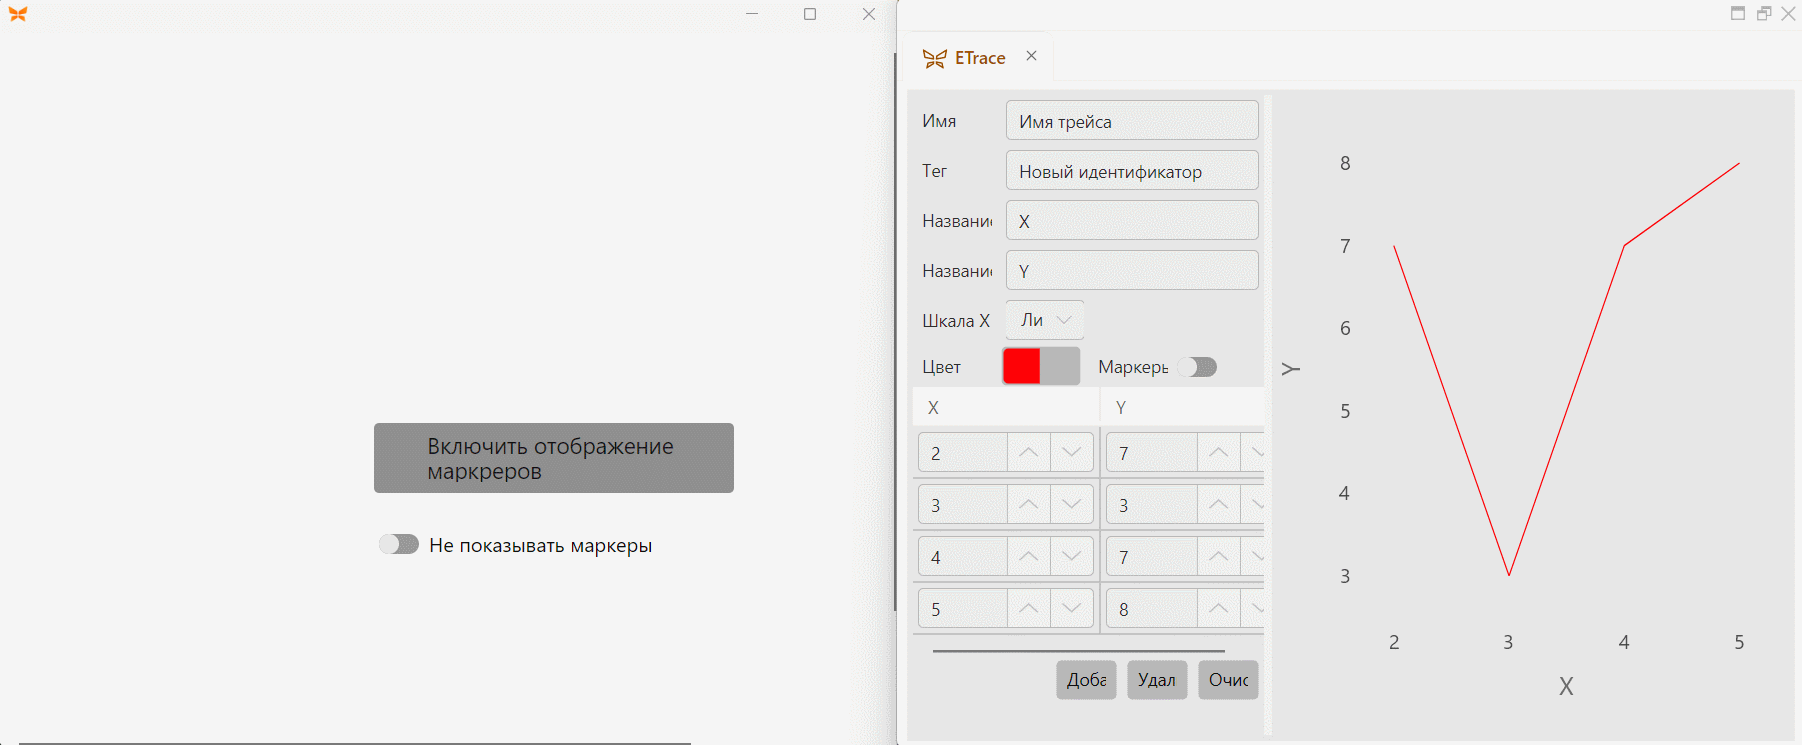Viewport: 1802px width, 745px height.
Task: Toggle the Маркеры switch
Action: (x=1197, y=367)
